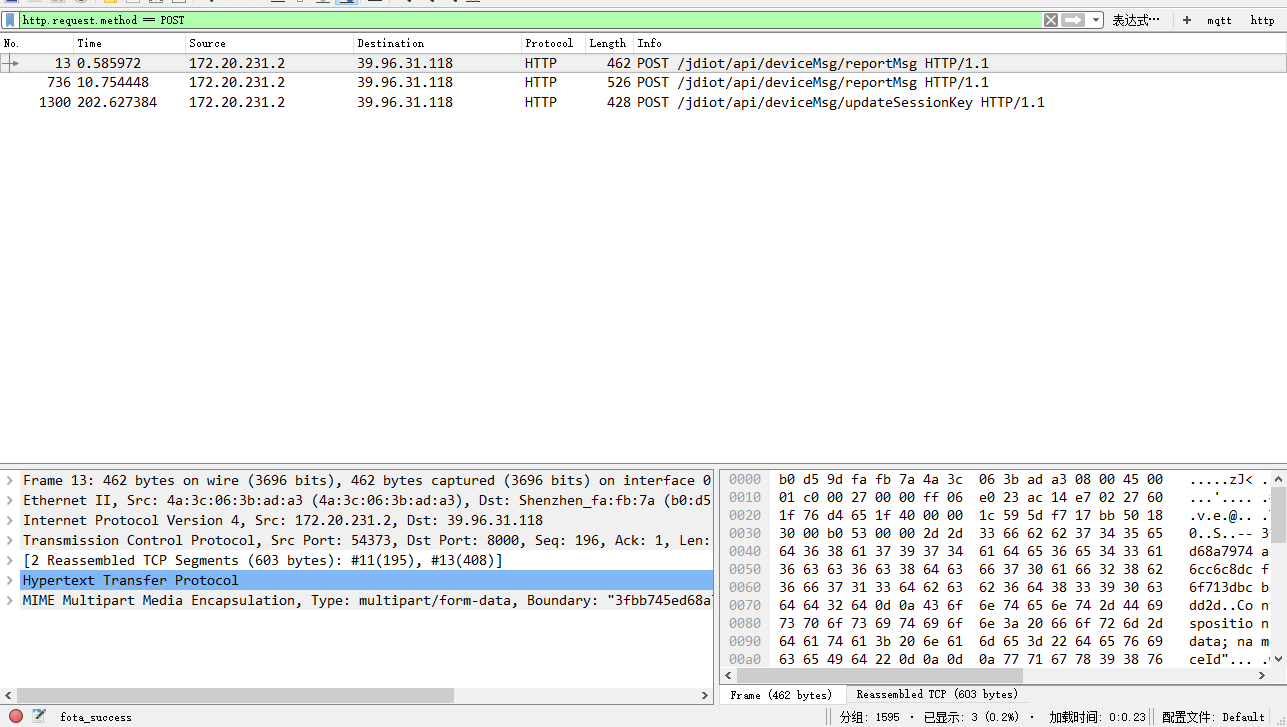
Task: Select the MIME Multipart Media Encapsulation line
Action: (366, 601)
